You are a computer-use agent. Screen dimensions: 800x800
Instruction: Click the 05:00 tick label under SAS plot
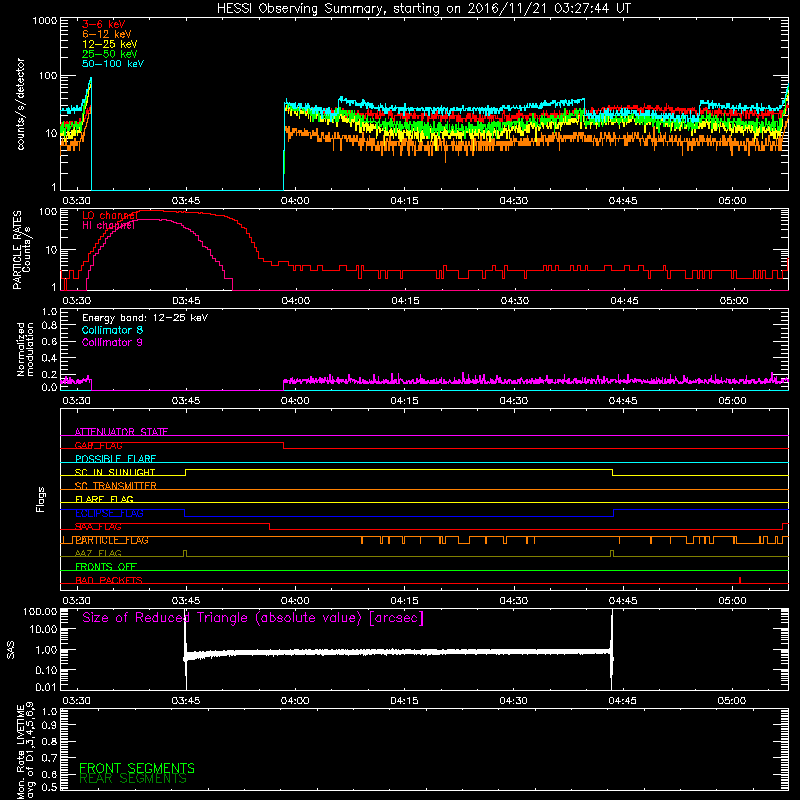click(x=732, y=701)
